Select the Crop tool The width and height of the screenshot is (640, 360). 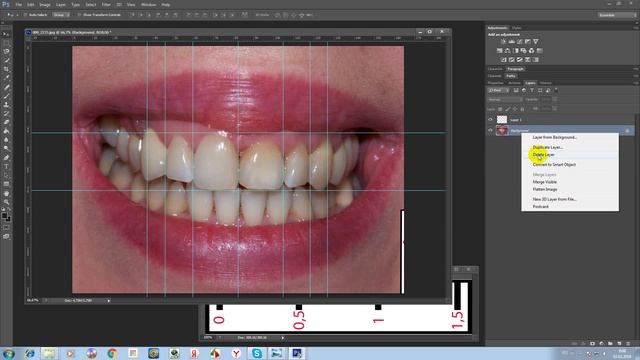pos(6,69)
